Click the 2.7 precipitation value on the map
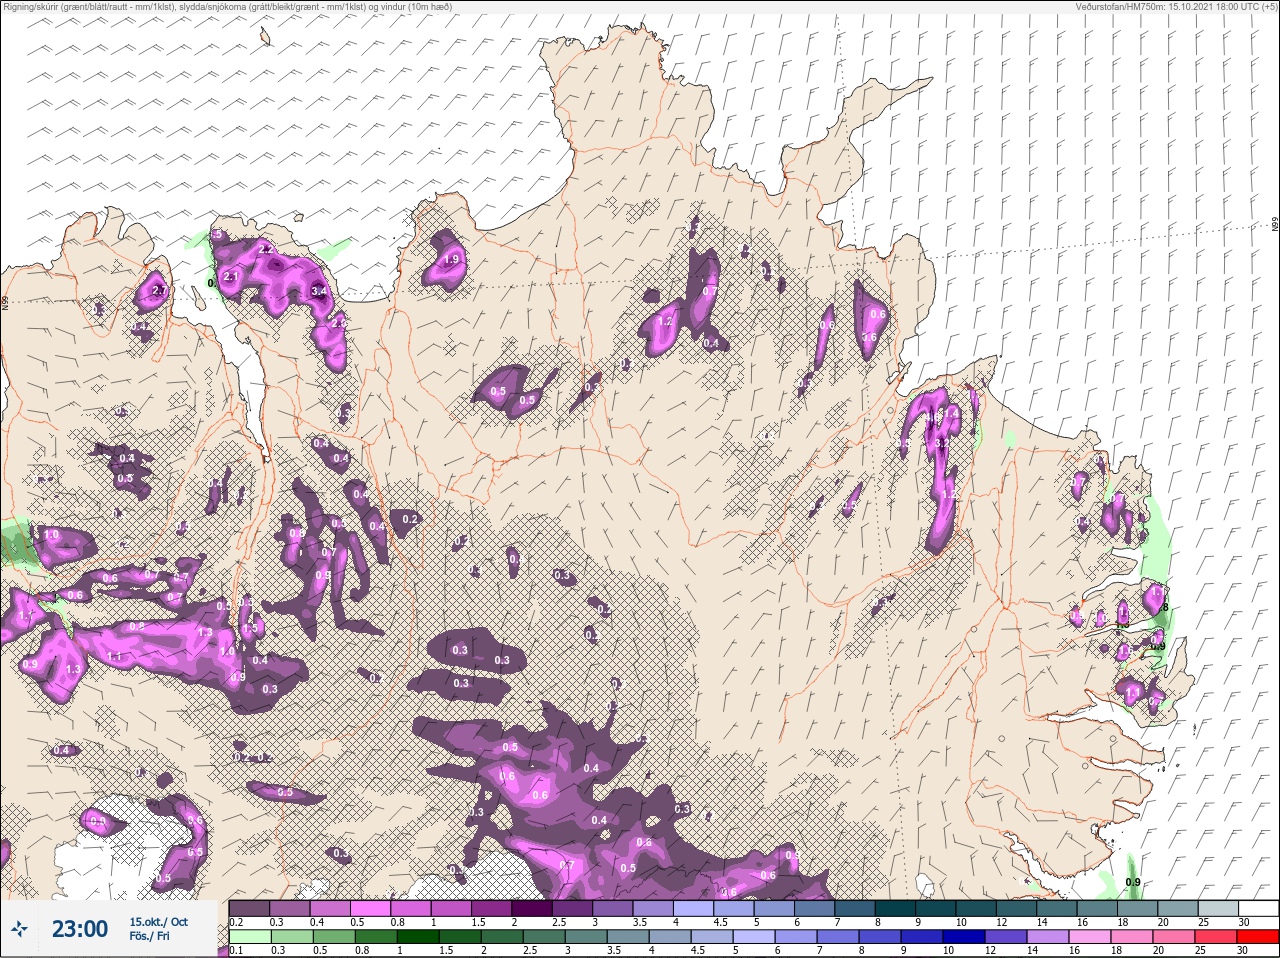1280x958 pixels. [x=160, y=291]
